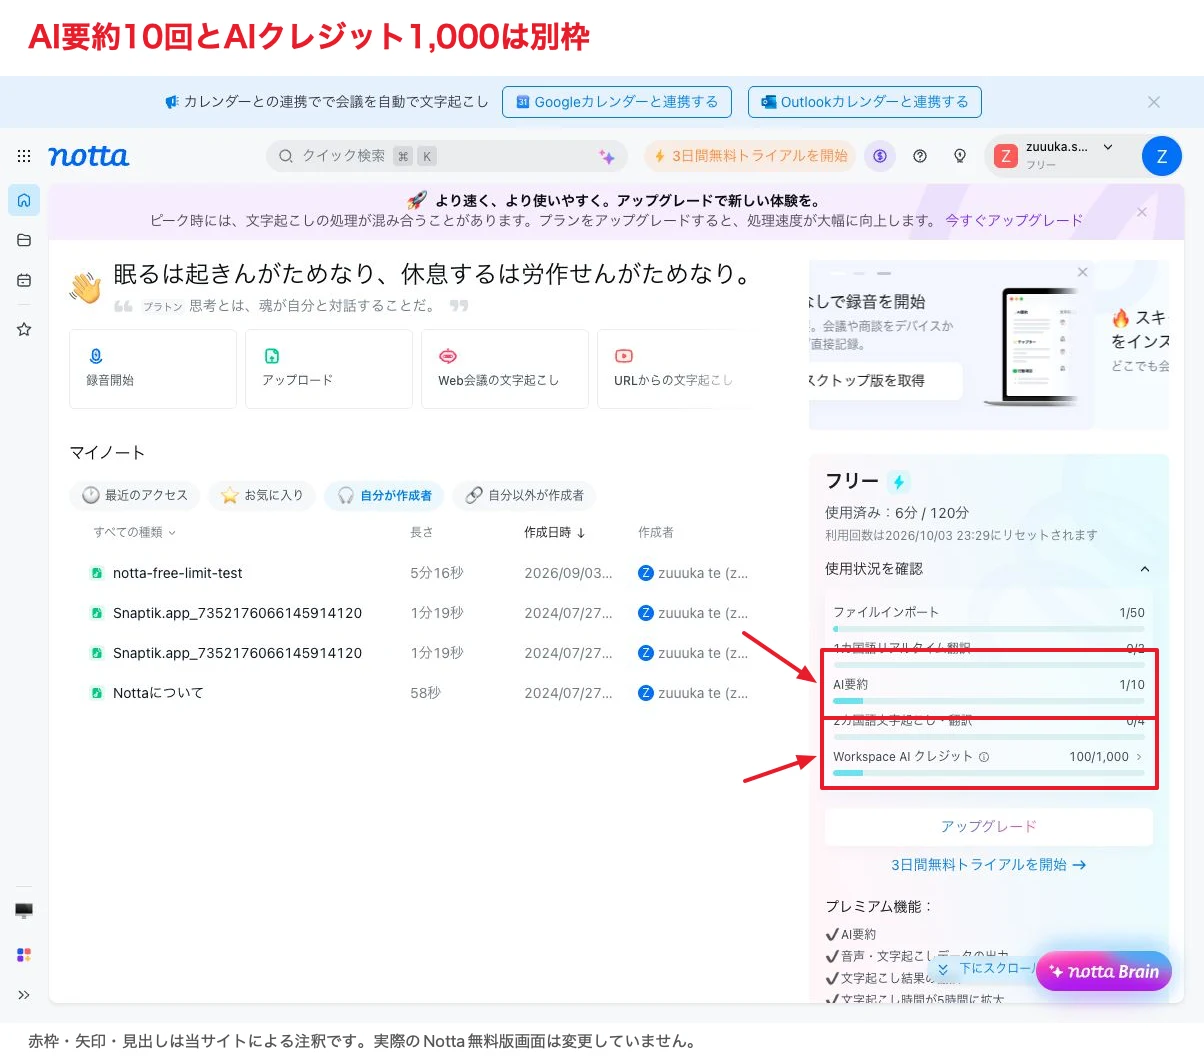Click the アップグレード button in the plan panel
Viewport: 1204px width, 1061px height.
click(x=989, y=826)
